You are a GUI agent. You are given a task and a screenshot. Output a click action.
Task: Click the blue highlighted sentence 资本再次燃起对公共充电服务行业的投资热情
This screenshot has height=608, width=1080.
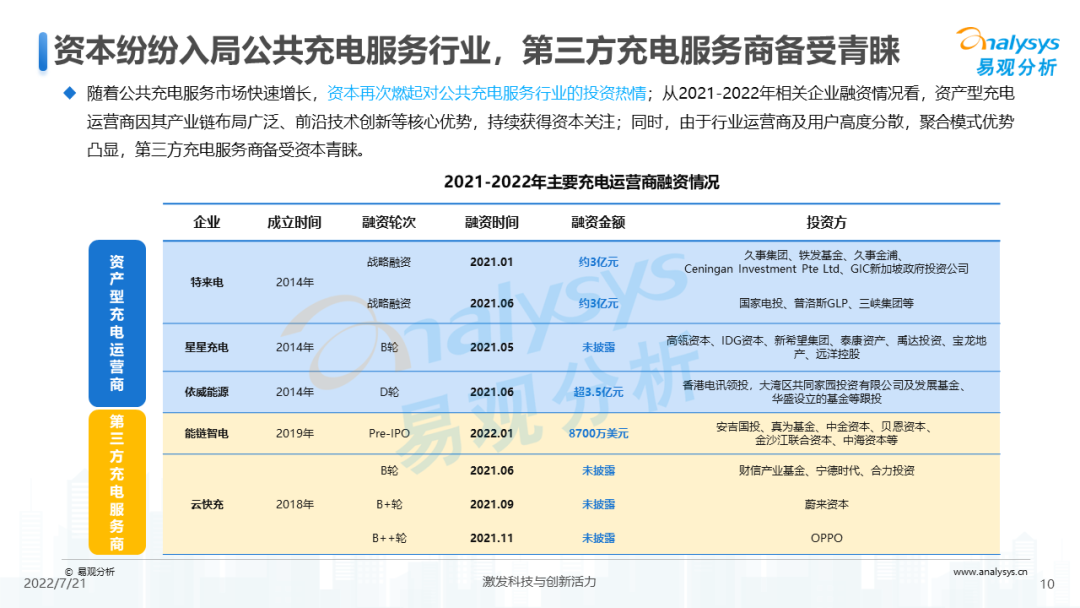click(486, 93)
